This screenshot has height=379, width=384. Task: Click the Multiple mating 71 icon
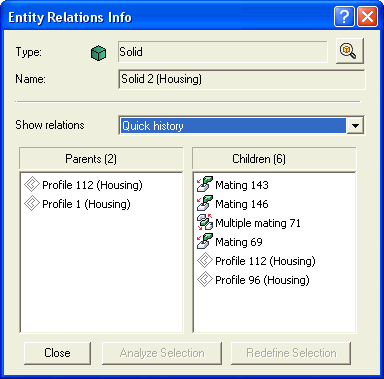coord(205,222)
